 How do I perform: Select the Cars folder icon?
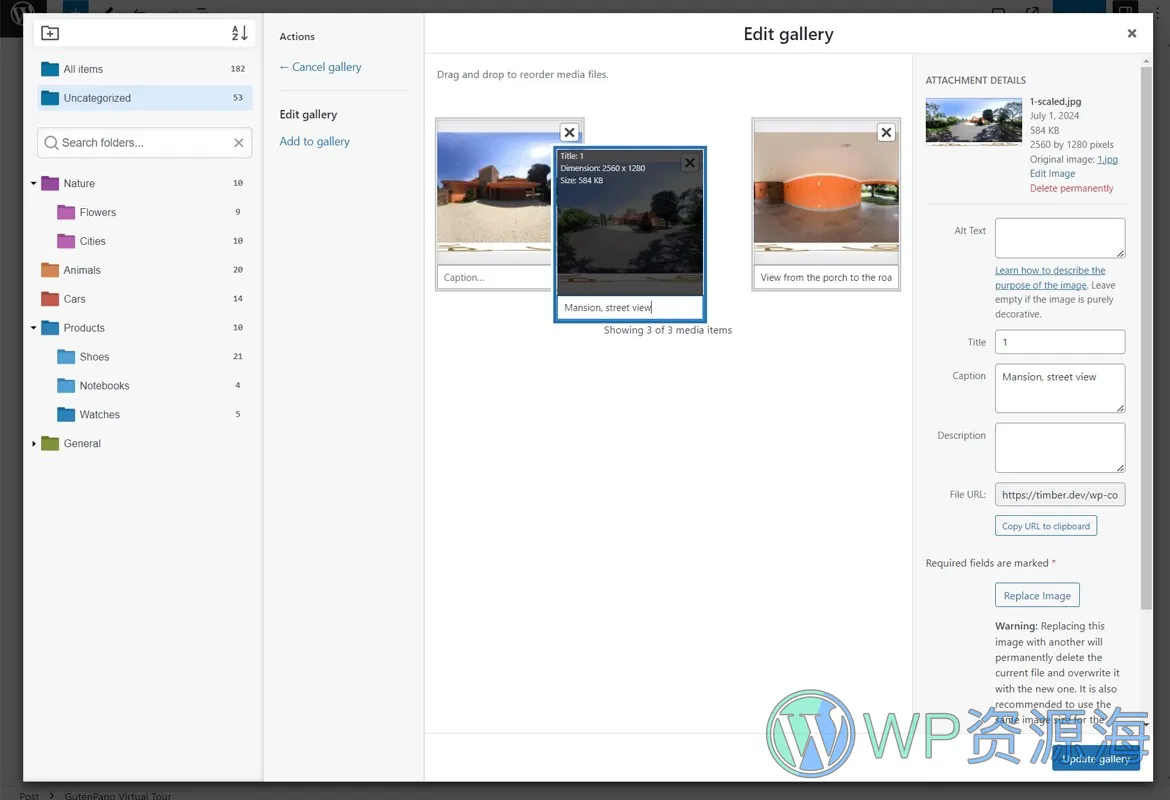coord(50,299)
